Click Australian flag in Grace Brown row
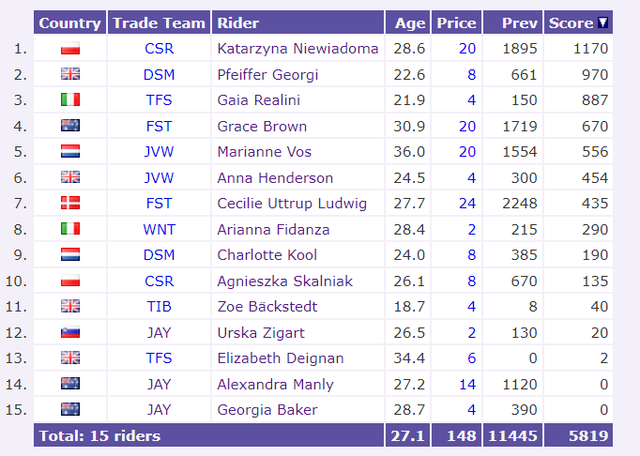 click(x=70, y=125)
